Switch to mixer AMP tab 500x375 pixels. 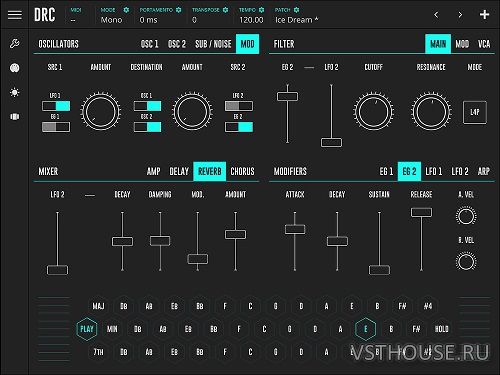153,171
